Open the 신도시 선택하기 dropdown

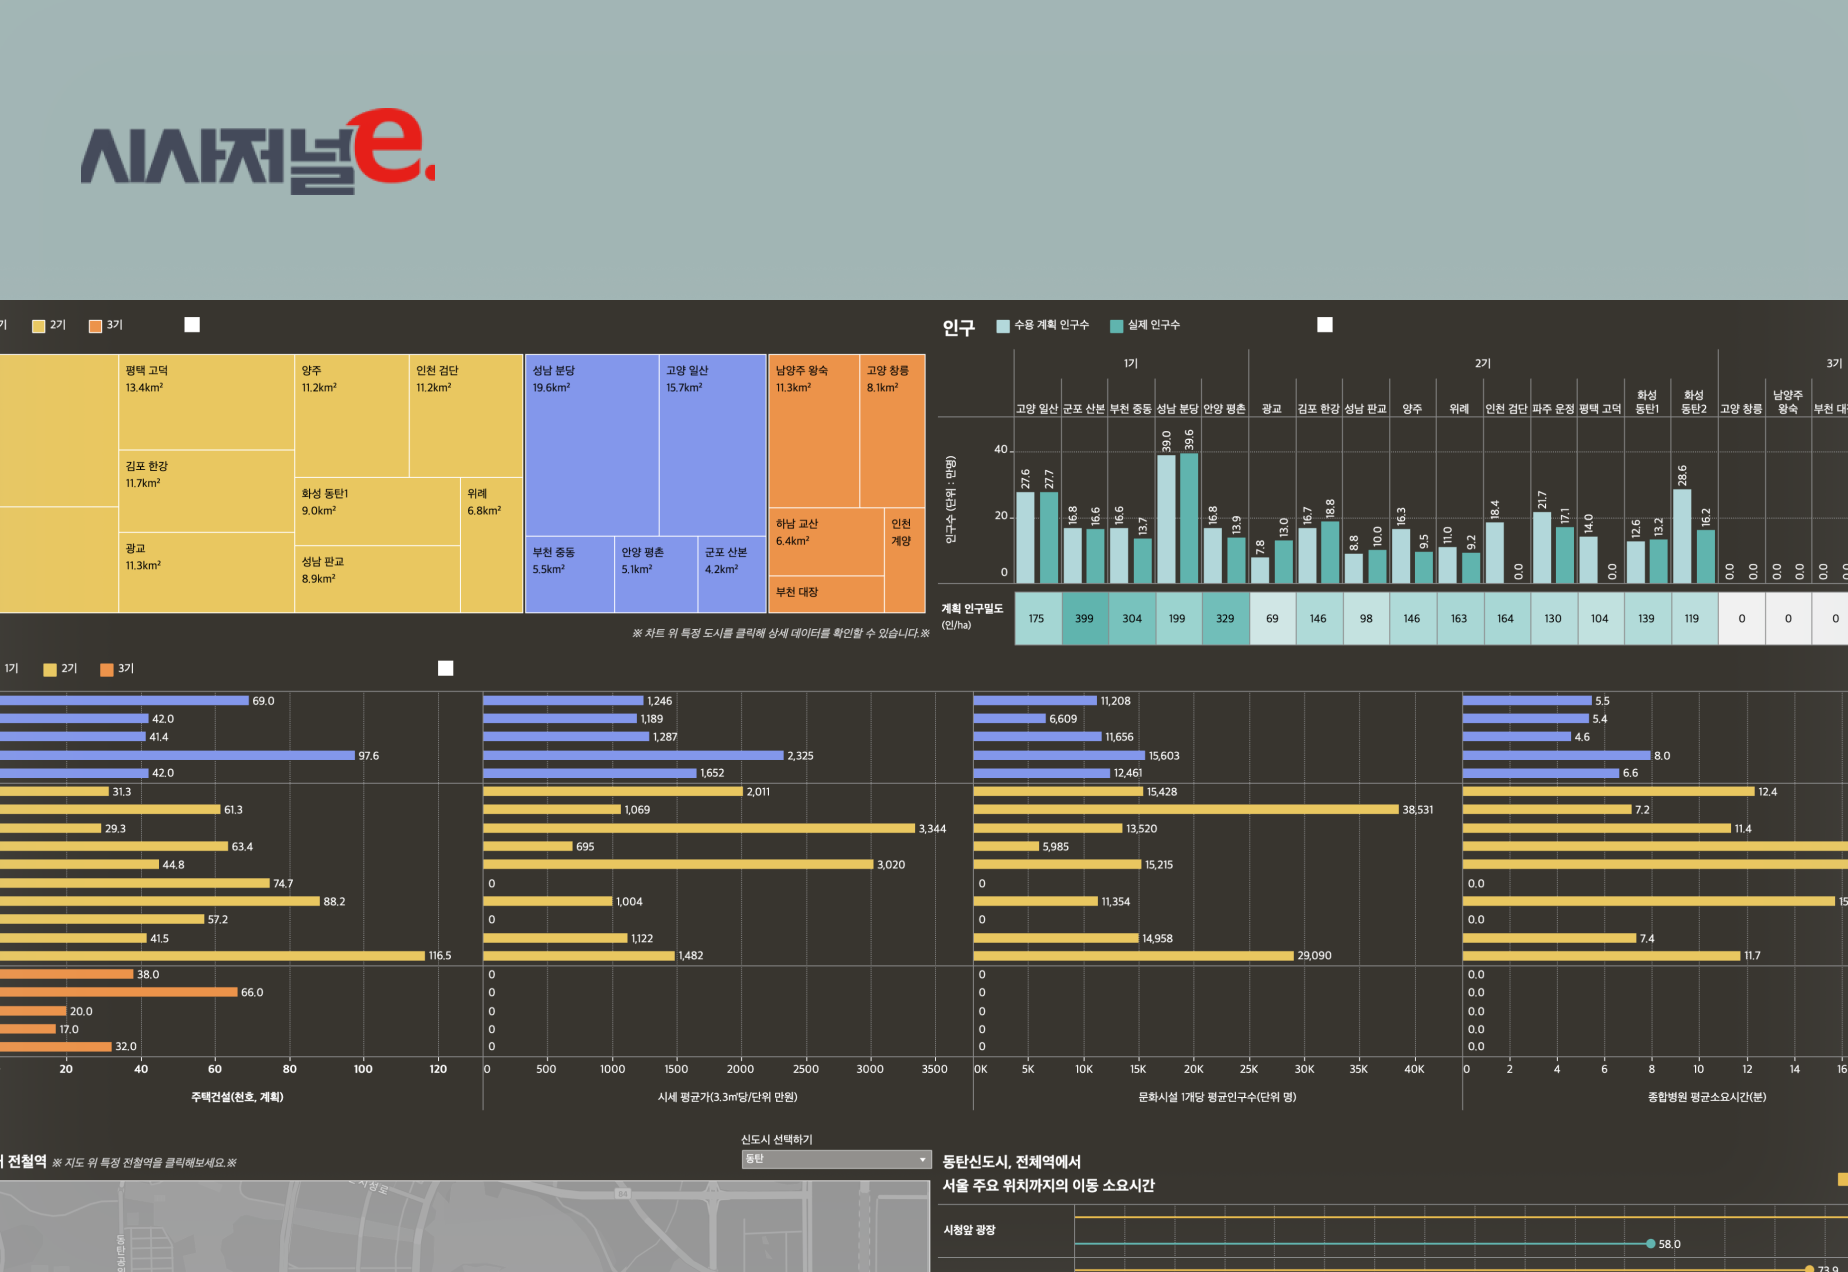(836, 1159)
